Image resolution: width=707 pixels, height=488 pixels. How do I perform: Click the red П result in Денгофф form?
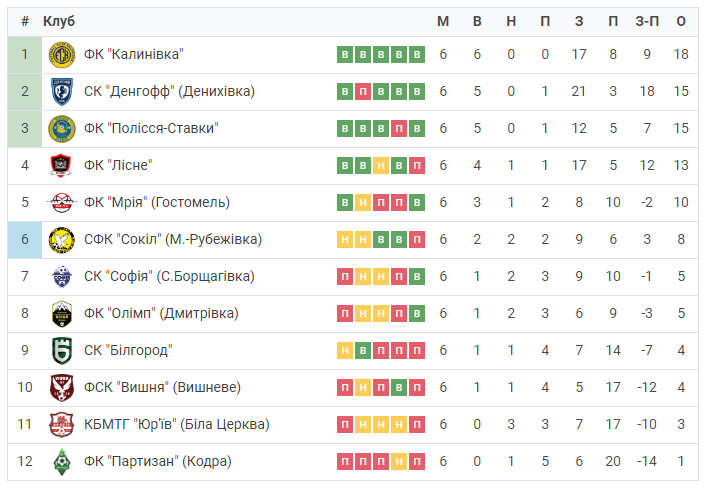click(x=363, y=92)
